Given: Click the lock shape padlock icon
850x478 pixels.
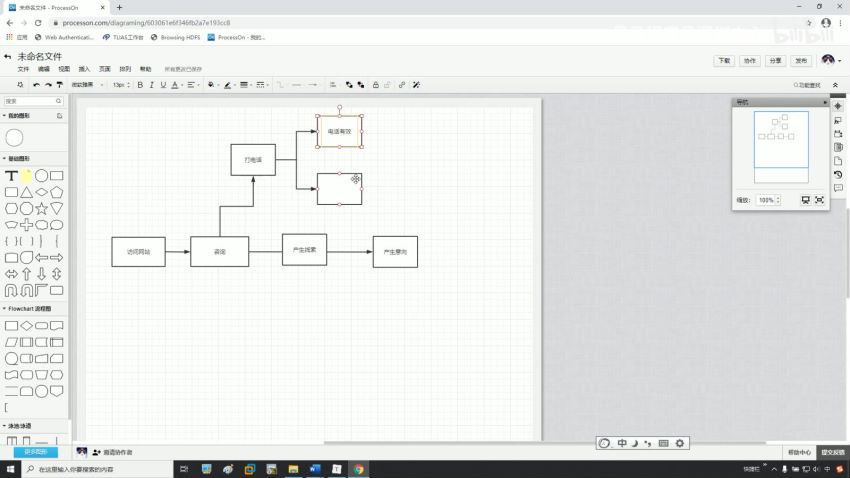Looking at the screenshot, I should 375,85.
